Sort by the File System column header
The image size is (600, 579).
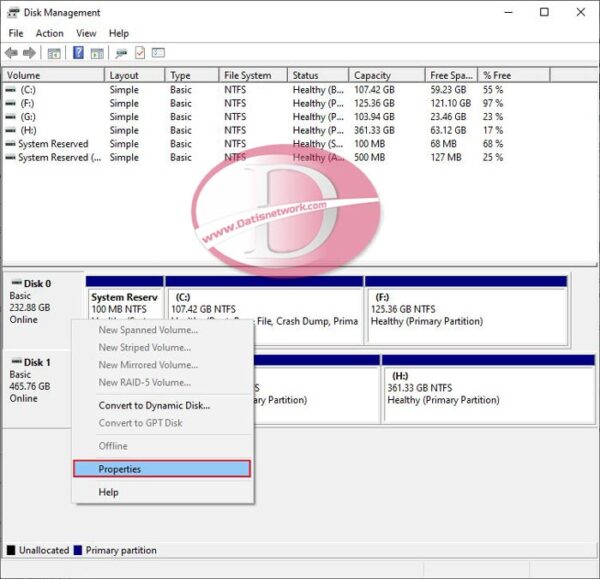[x=247, y=75]
